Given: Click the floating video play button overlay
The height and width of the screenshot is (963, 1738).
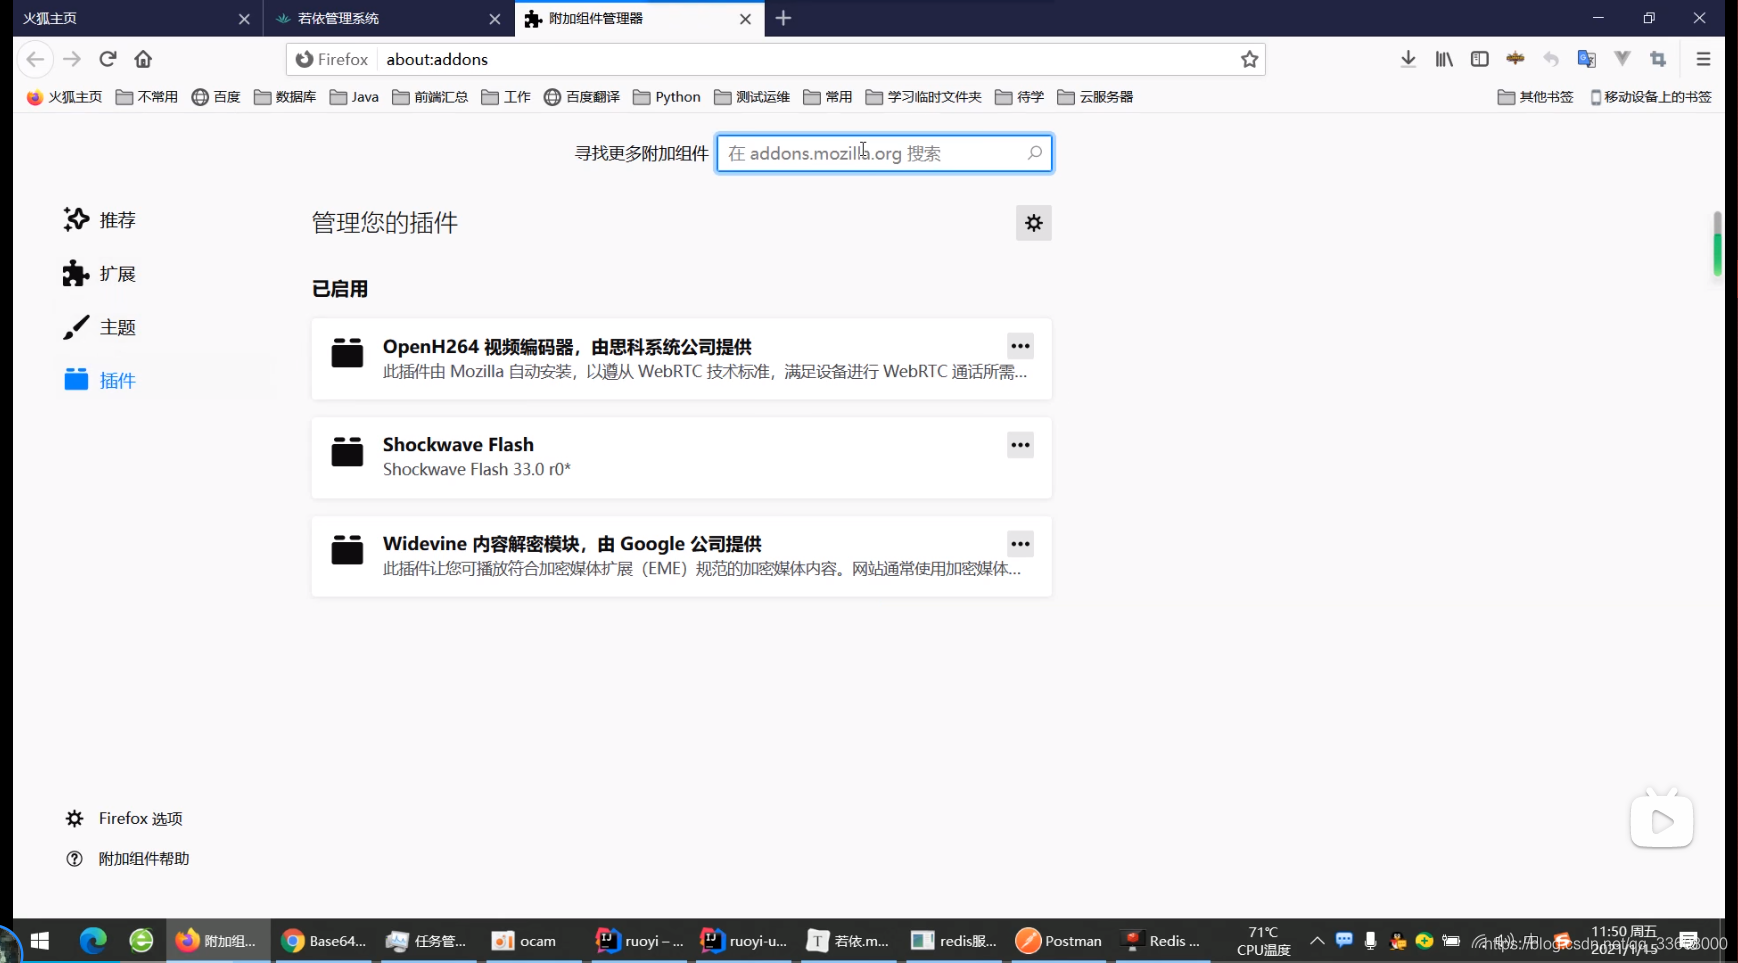Looking at the screenshot, I should [1662, 821].
